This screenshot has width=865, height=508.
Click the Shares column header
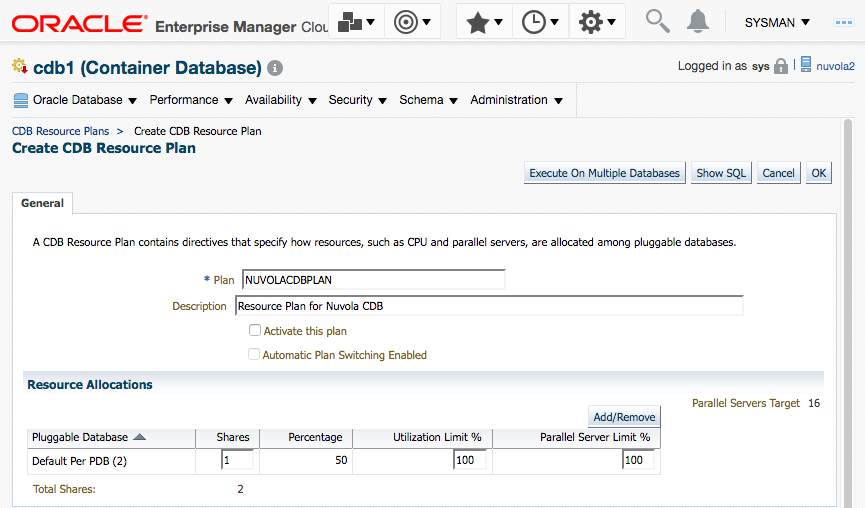pos(233,437)
